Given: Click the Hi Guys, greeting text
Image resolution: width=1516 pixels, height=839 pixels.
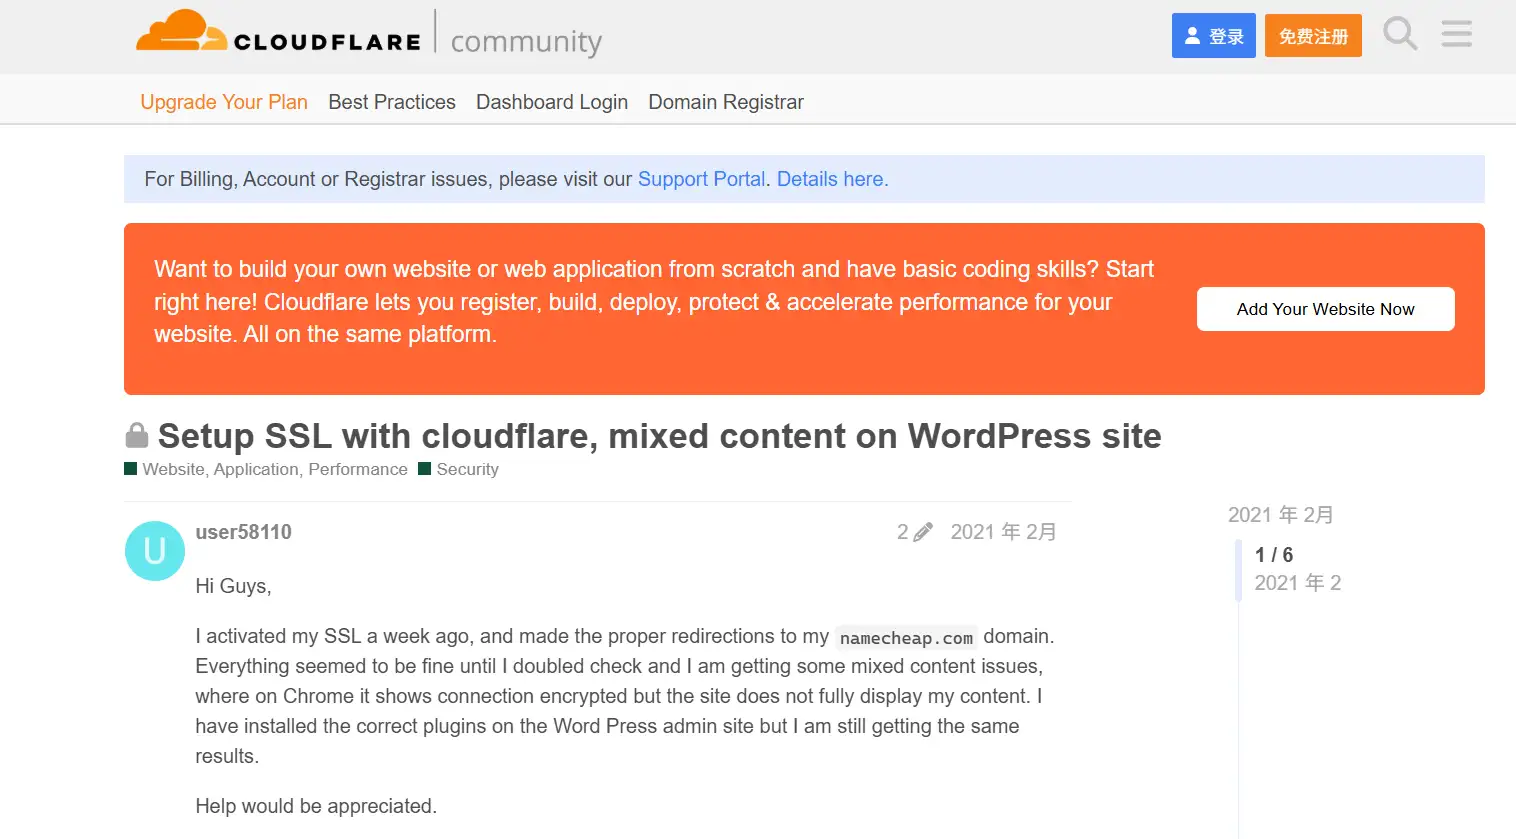Looking at the screenshot, I should pos(233,586).
